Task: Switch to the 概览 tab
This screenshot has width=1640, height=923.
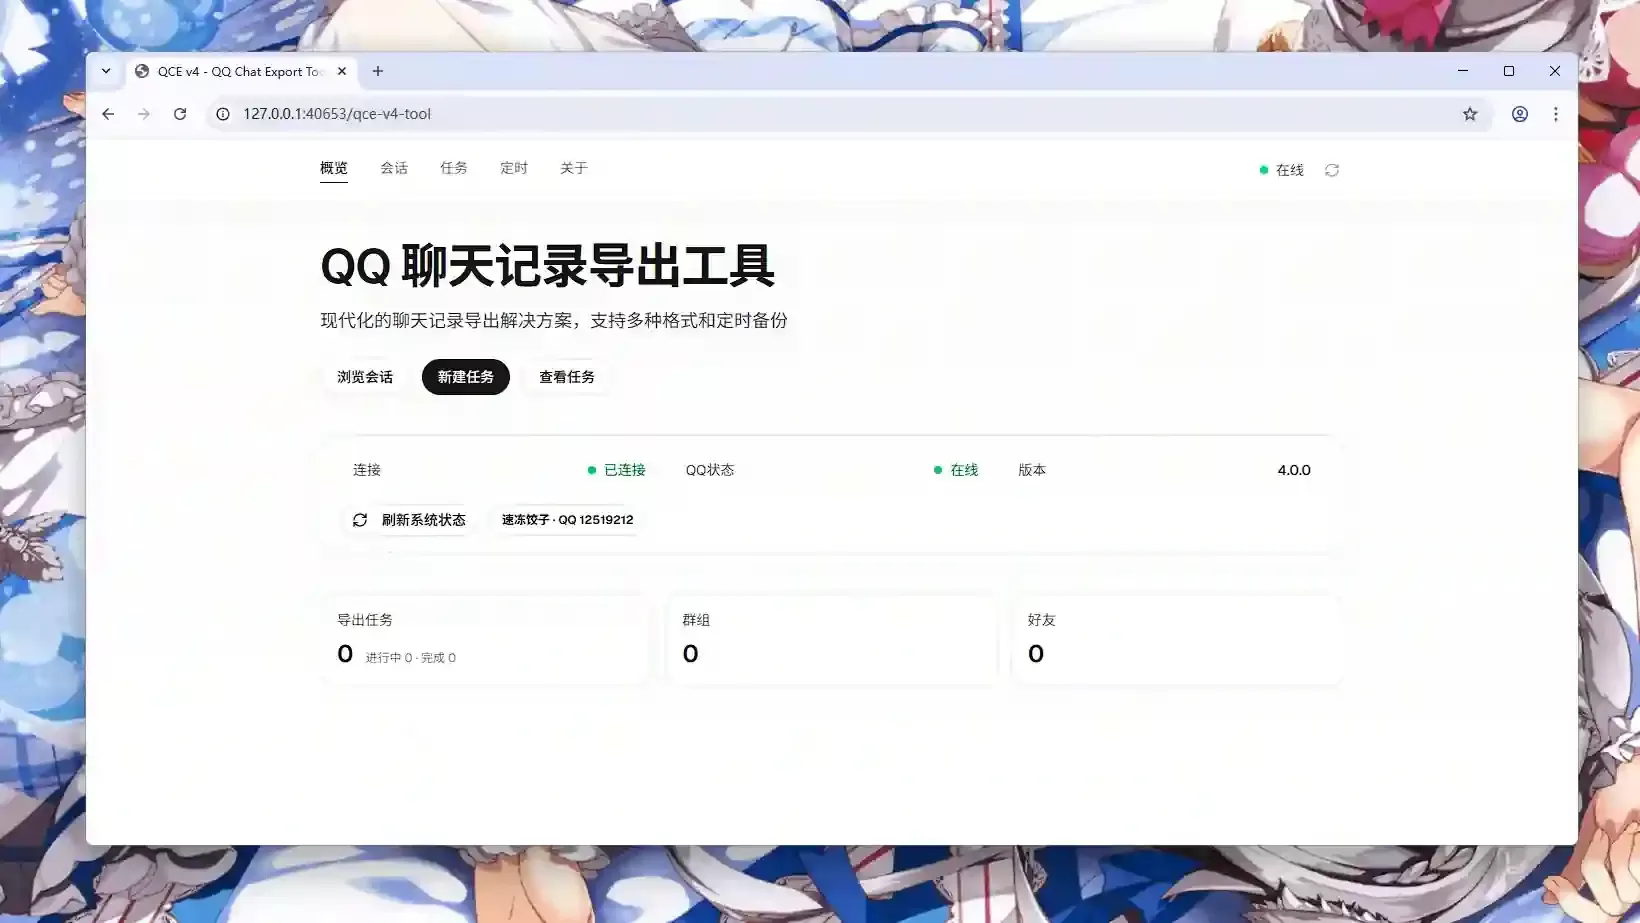Action: pos(334,168)
